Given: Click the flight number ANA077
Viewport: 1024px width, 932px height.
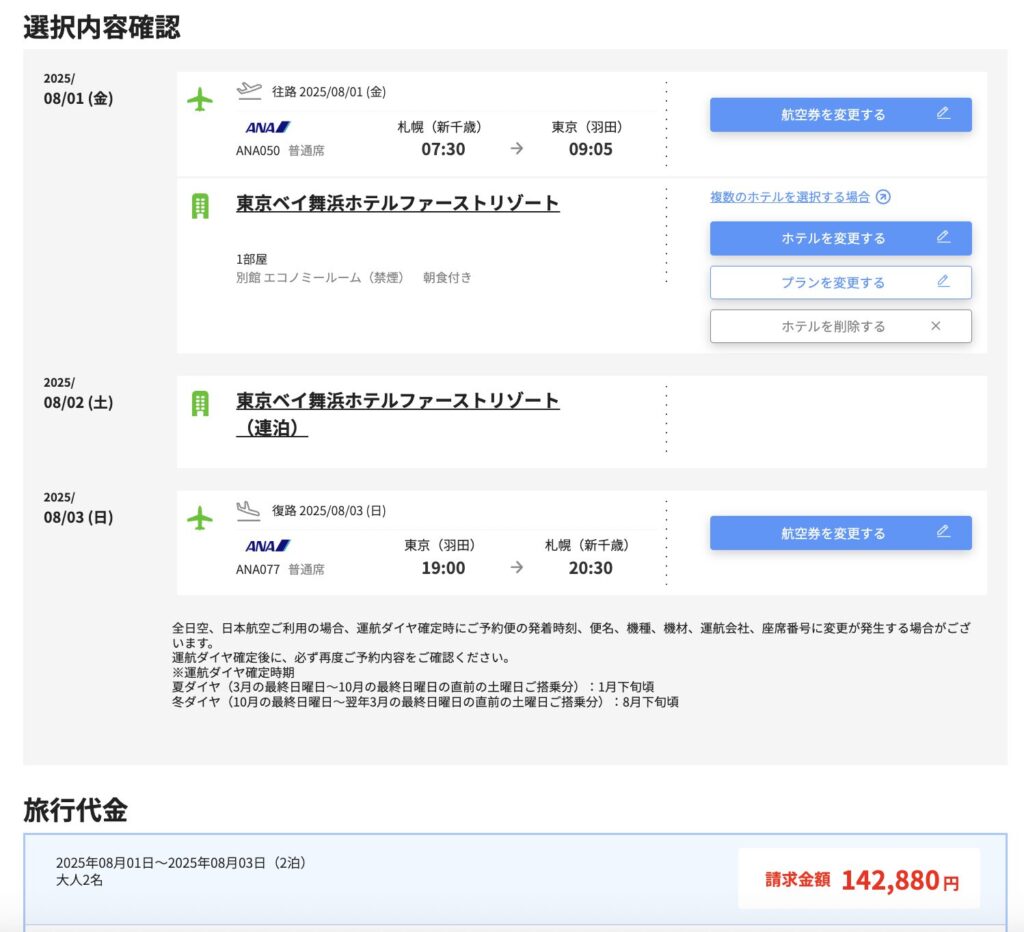Looking at the screenshot, I should pos(257,570).
